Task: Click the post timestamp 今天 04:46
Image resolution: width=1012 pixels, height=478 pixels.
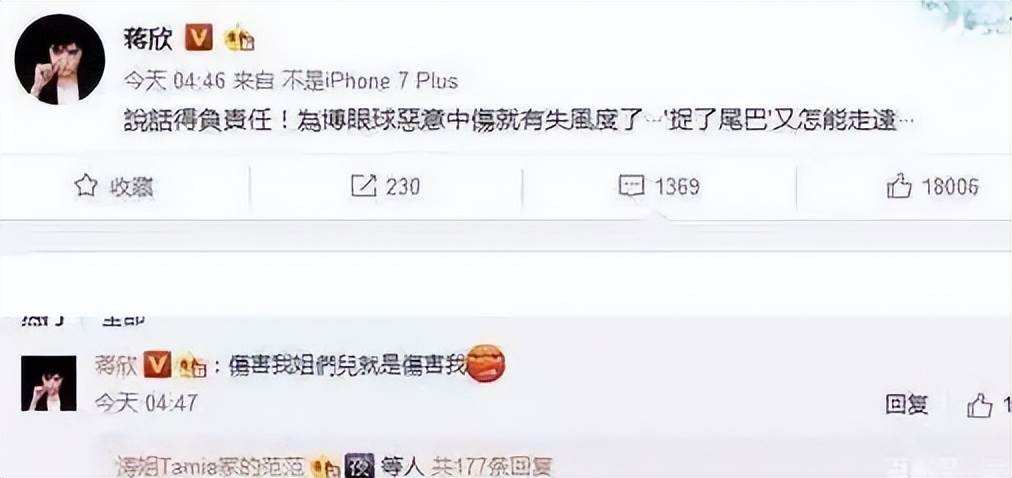Action: tap(174, 81)
